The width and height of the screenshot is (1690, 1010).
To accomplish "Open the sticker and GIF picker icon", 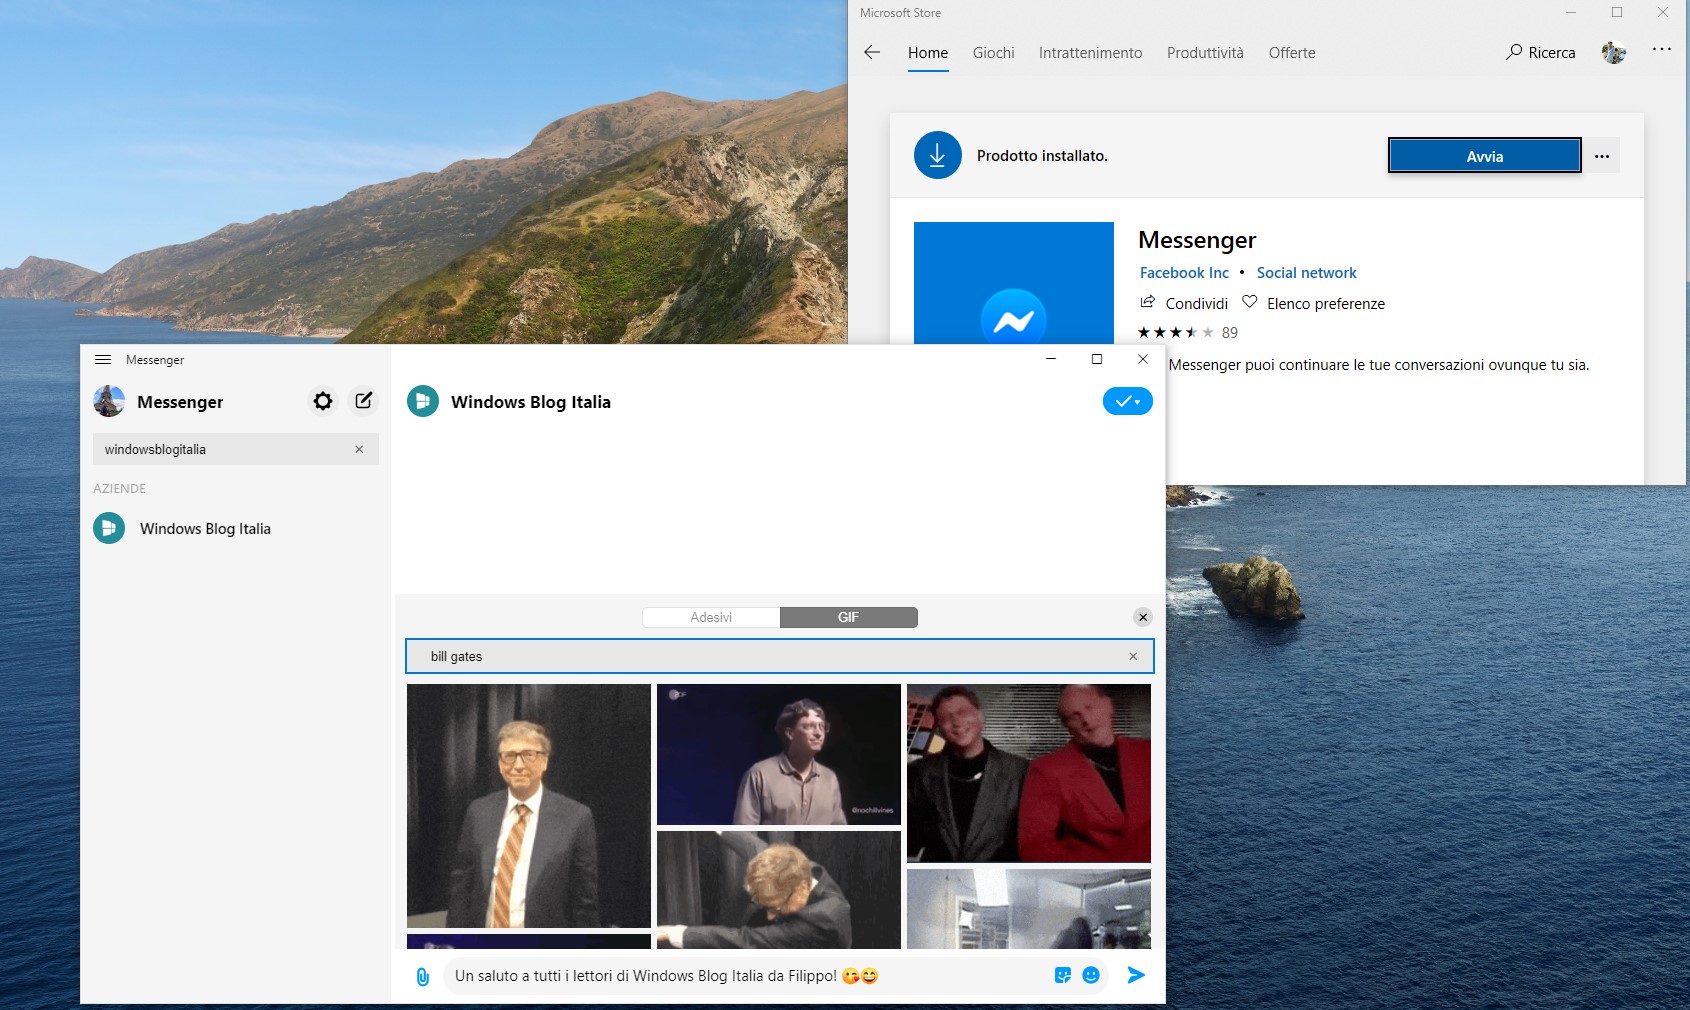I will pos(1063,975).
